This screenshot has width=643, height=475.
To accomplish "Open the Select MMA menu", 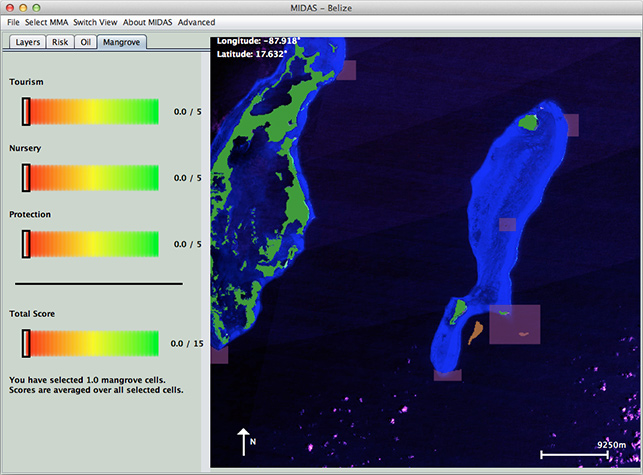I will click(46, 22).
